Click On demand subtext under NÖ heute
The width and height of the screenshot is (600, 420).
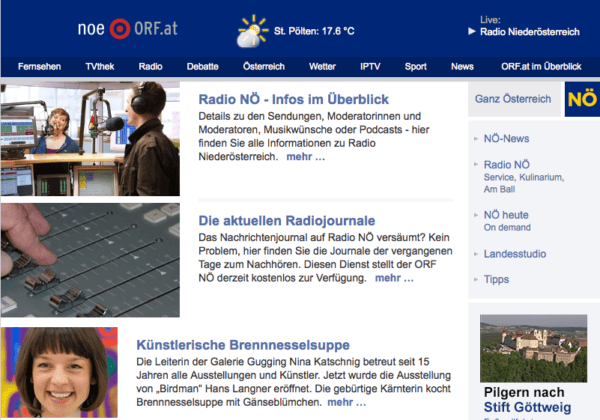click(507, 228)
